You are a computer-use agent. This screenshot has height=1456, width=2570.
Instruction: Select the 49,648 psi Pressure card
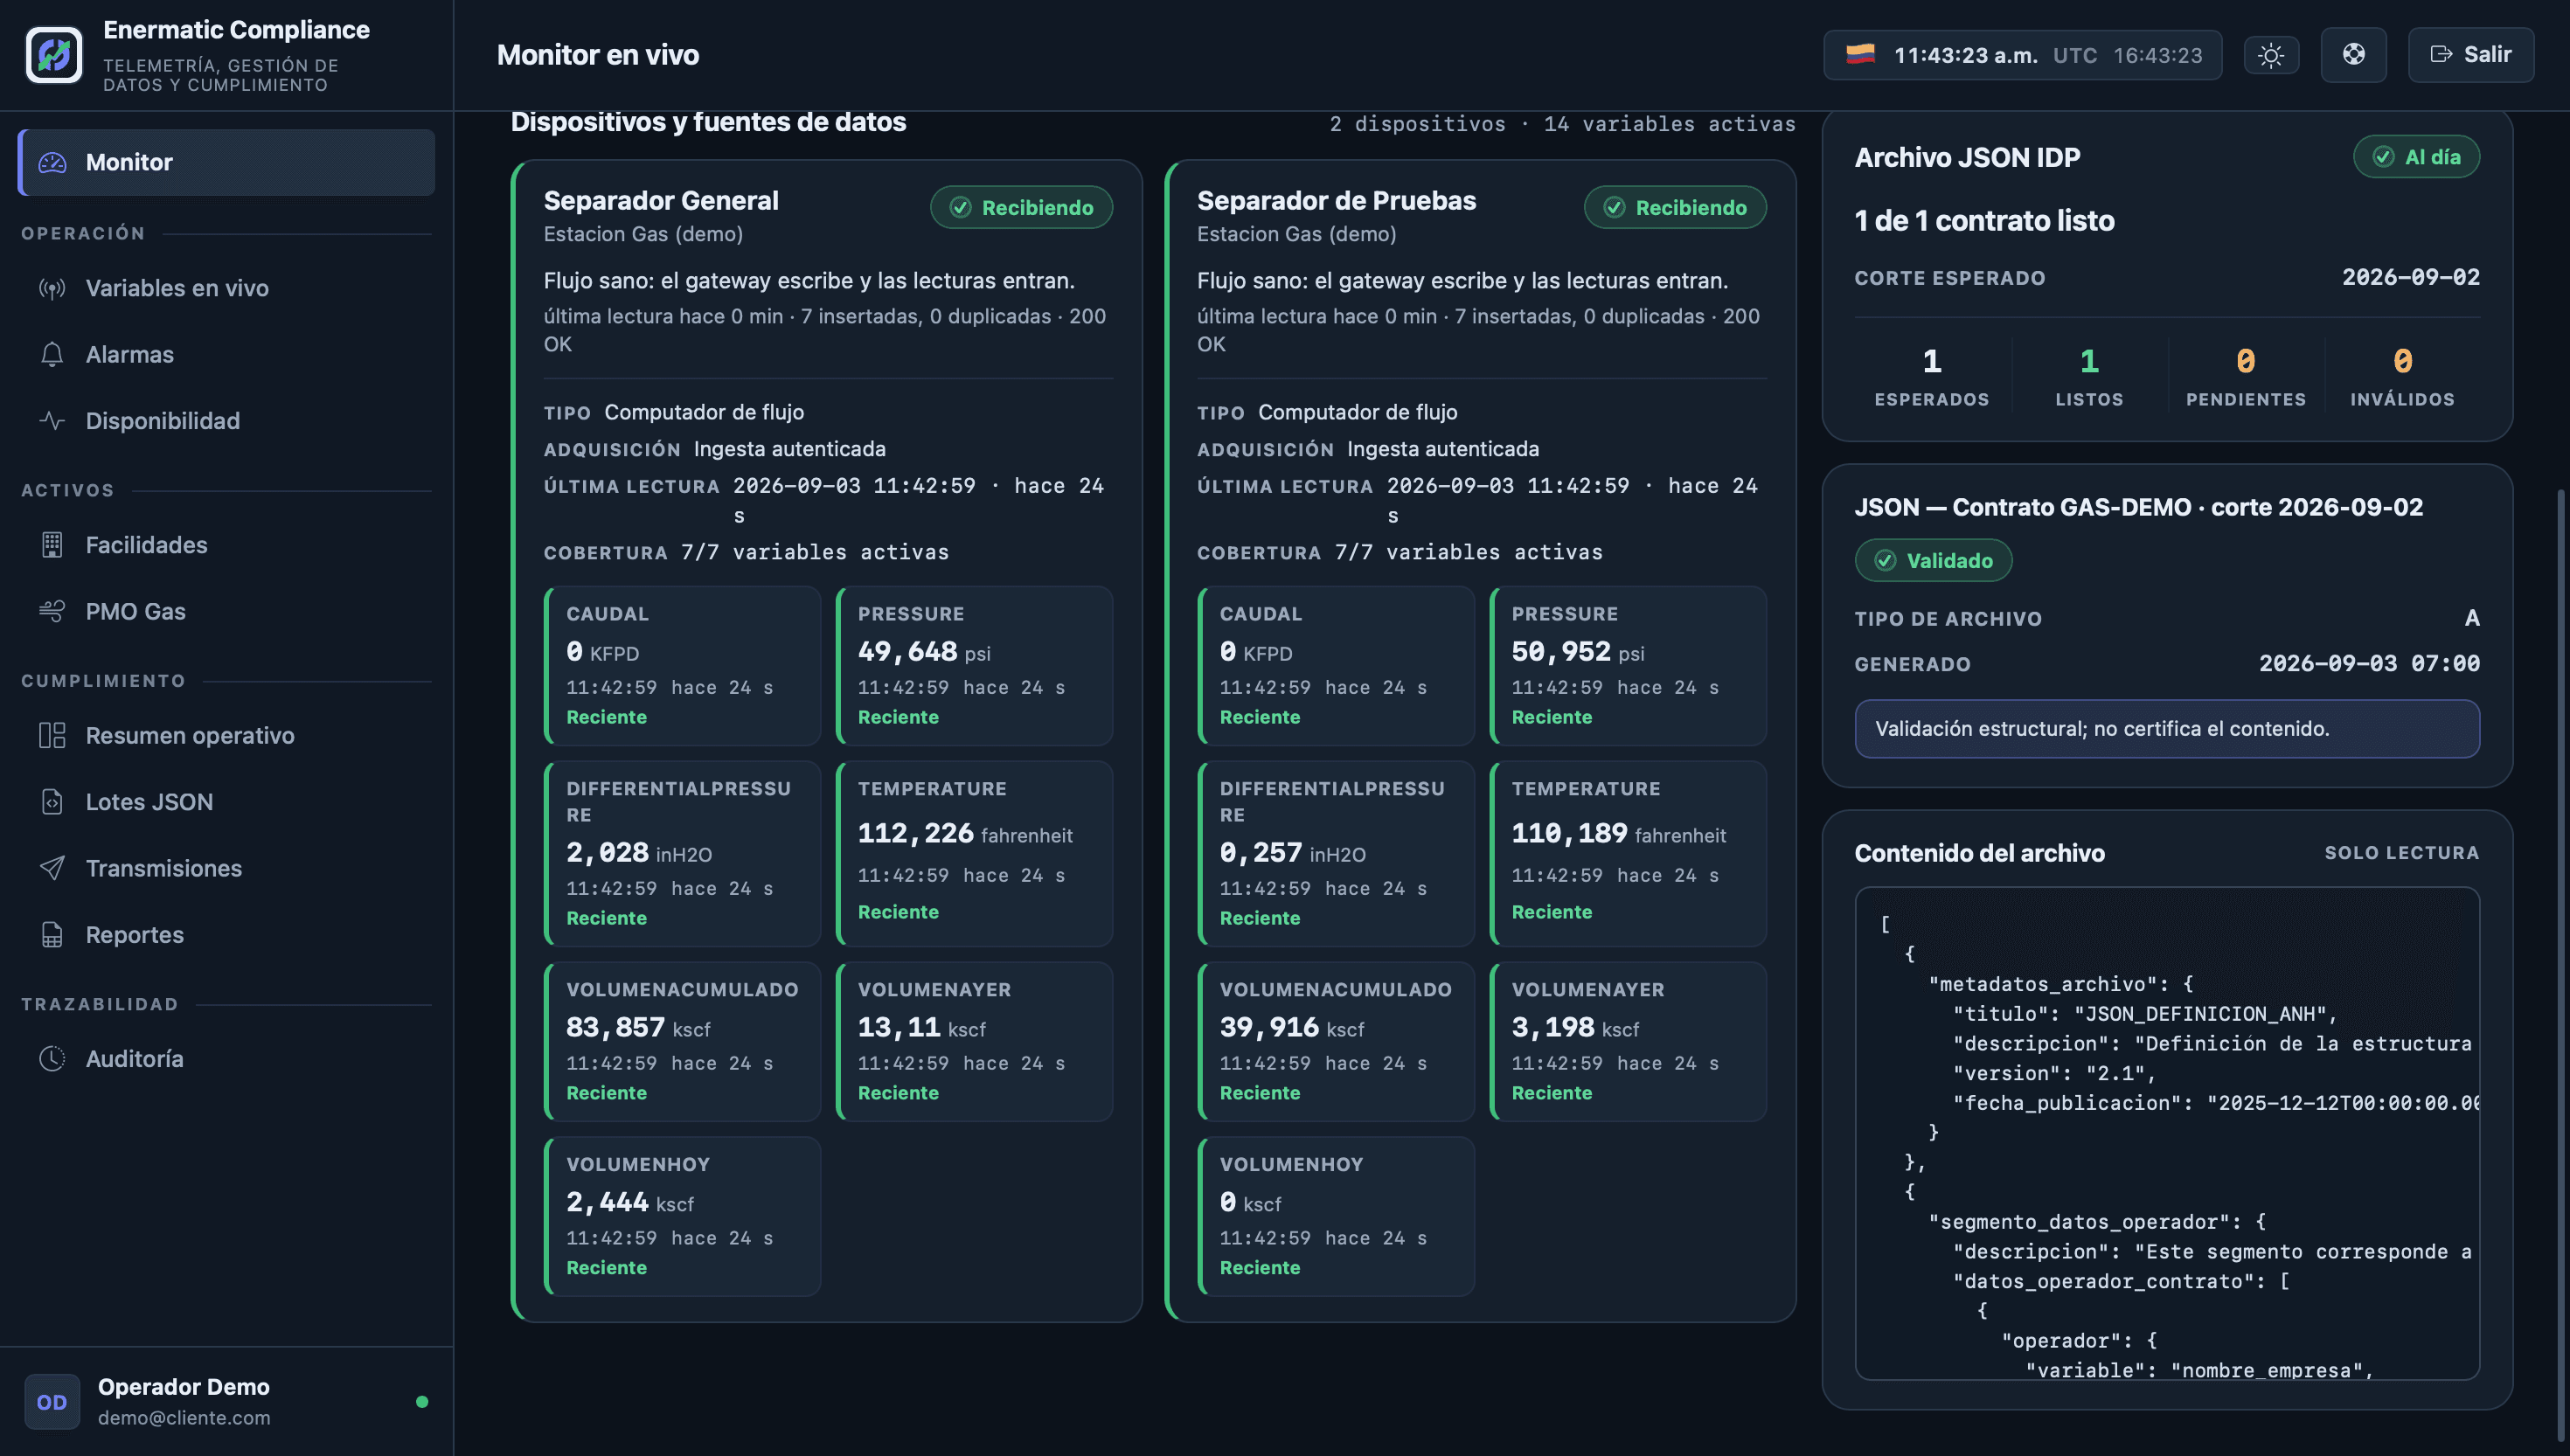point(974,665)
